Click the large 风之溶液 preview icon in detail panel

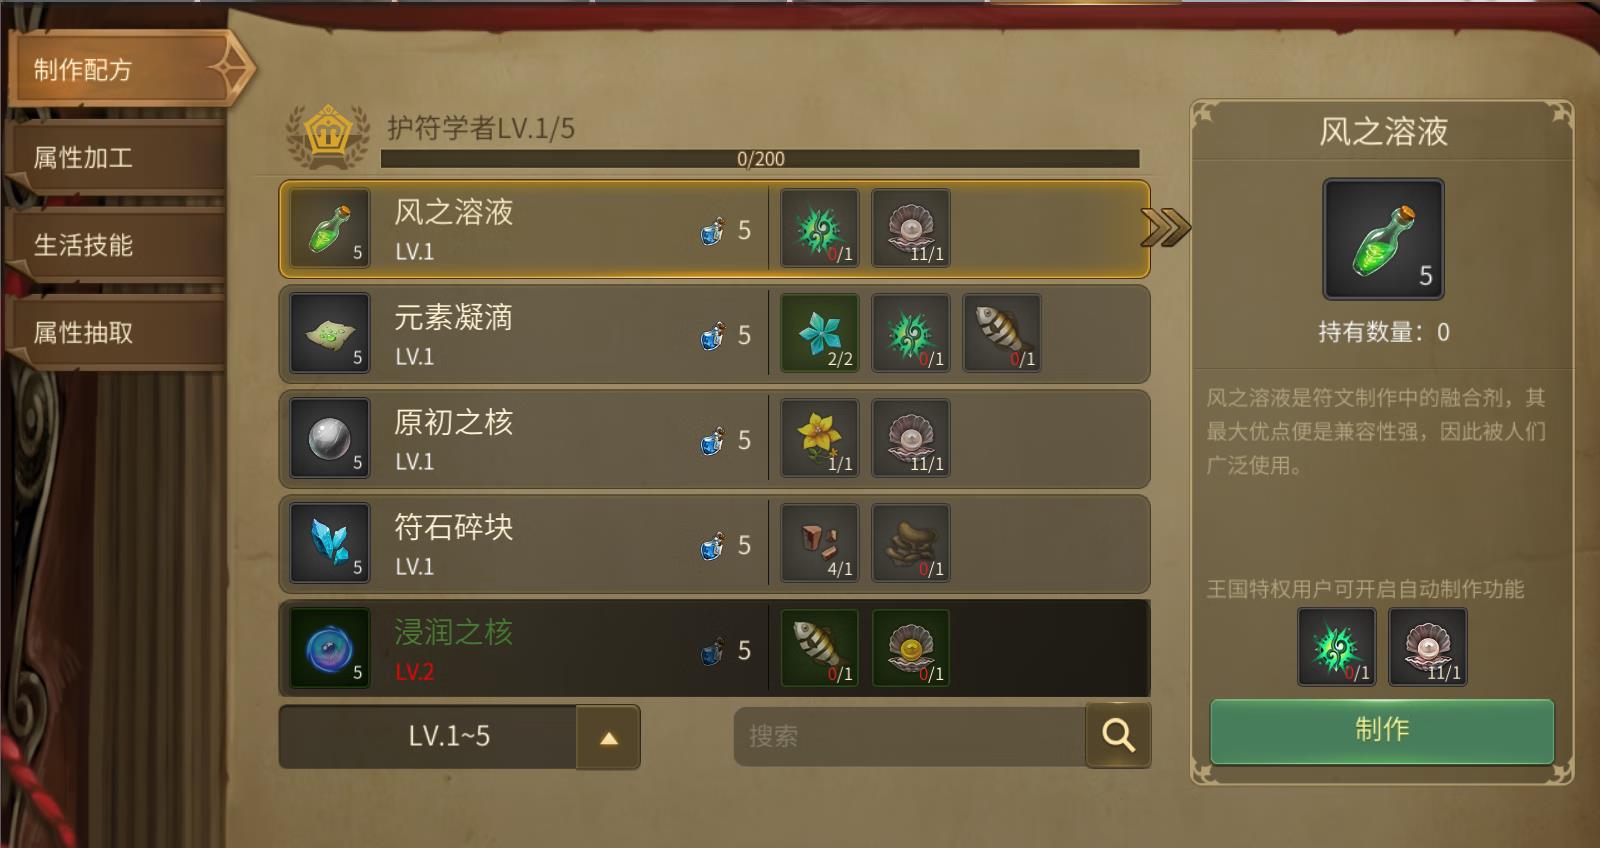click(1383, 240)
